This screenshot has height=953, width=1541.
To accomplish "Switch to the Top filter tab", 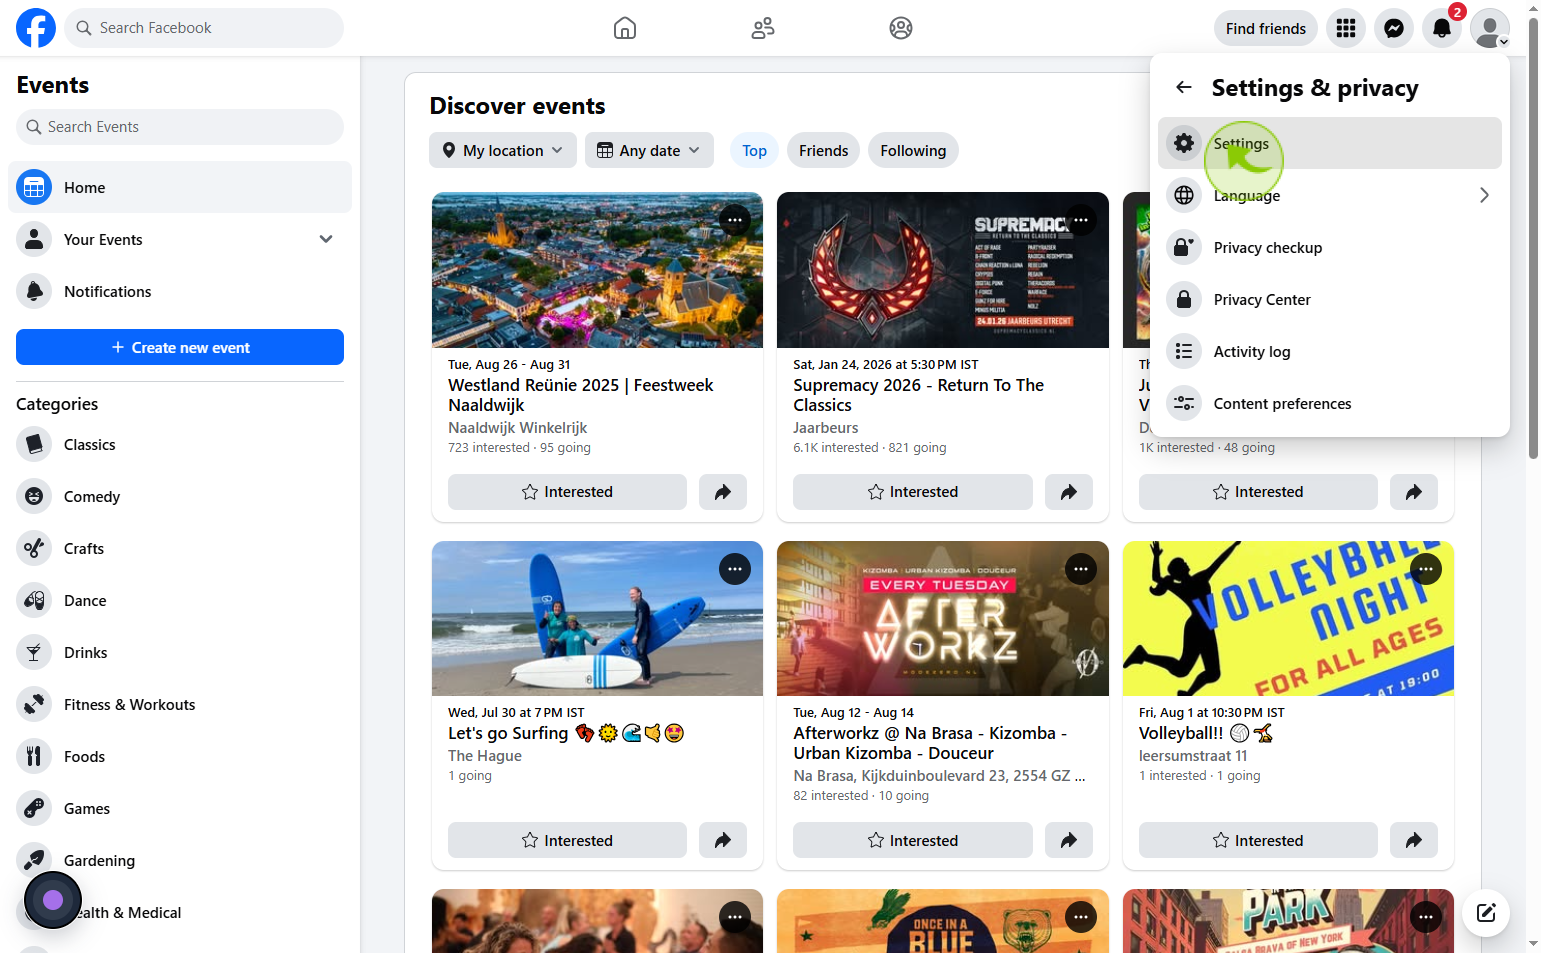I will click(754, 150).
